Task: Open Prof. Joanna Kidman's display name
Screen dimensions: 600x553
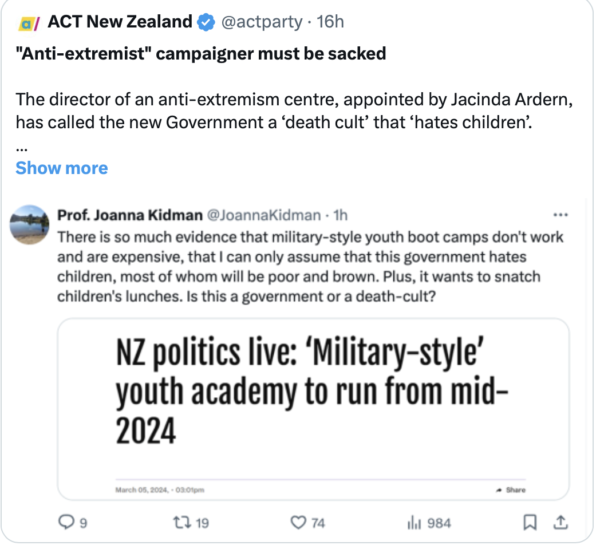Action: [x=130, y=215]
